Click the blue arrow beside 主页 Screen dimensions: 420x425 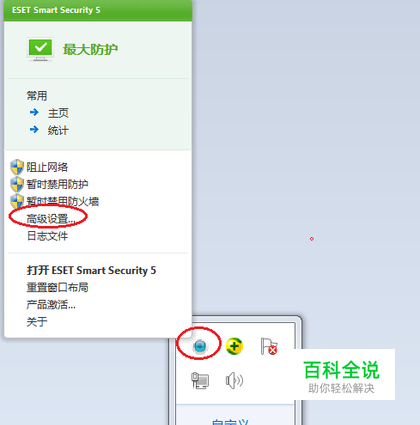[34, 112]
